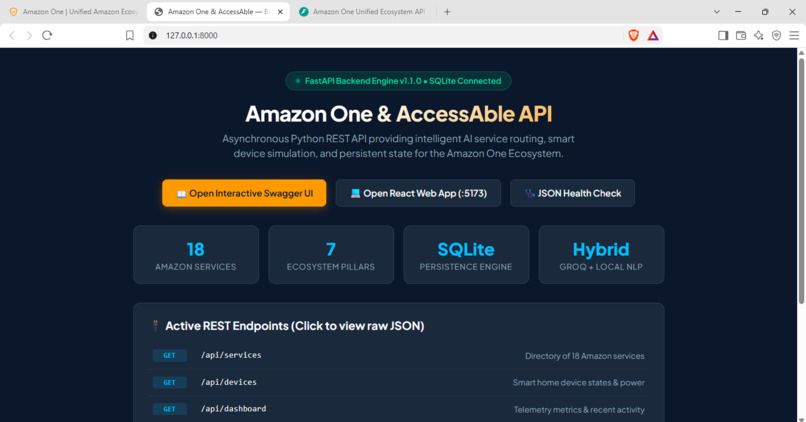This screenshot has height=422, width=806.
Task: Open the /api/devices endpoint link
Action: coord(229,382)
